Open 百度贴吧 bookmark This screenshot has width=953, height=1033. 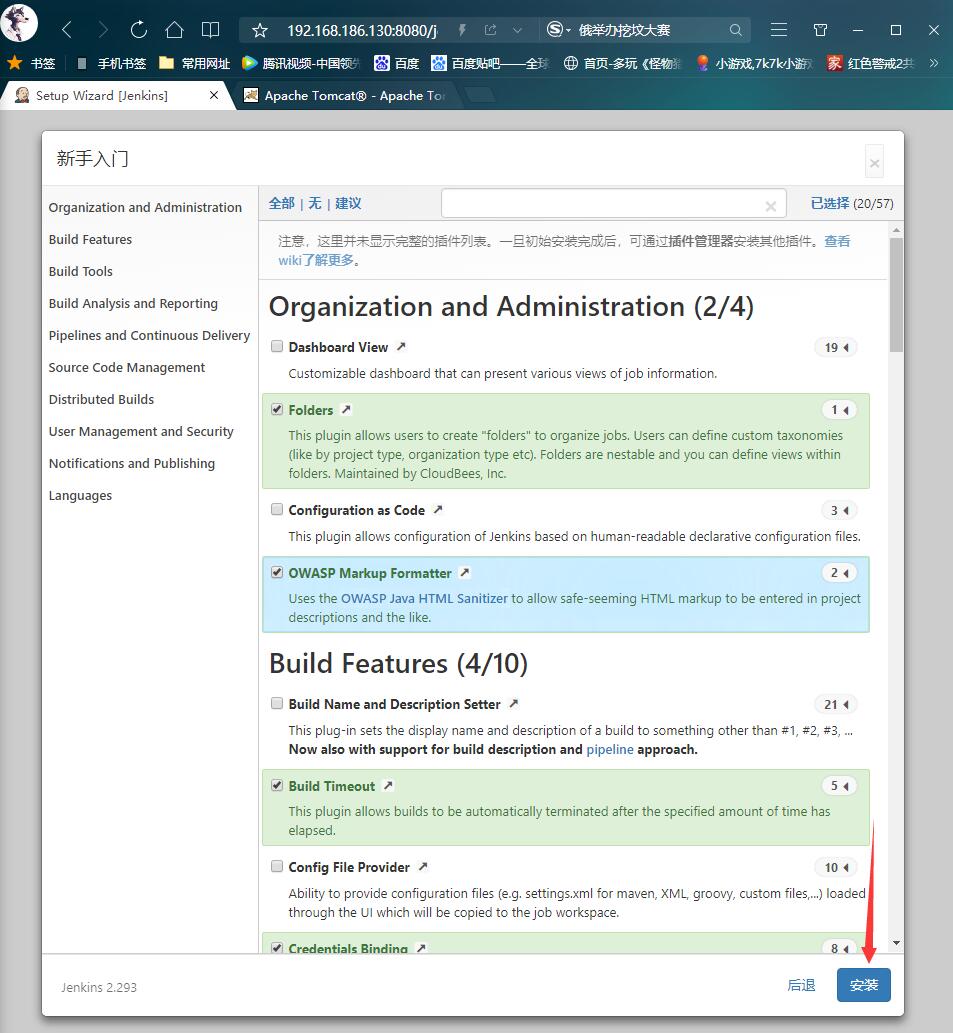point(489,63)
